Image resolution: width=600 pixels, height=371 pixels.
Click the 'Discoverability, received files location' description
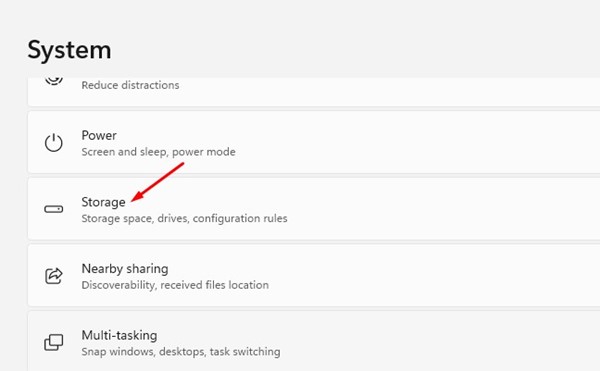click(x=175, y=285)
